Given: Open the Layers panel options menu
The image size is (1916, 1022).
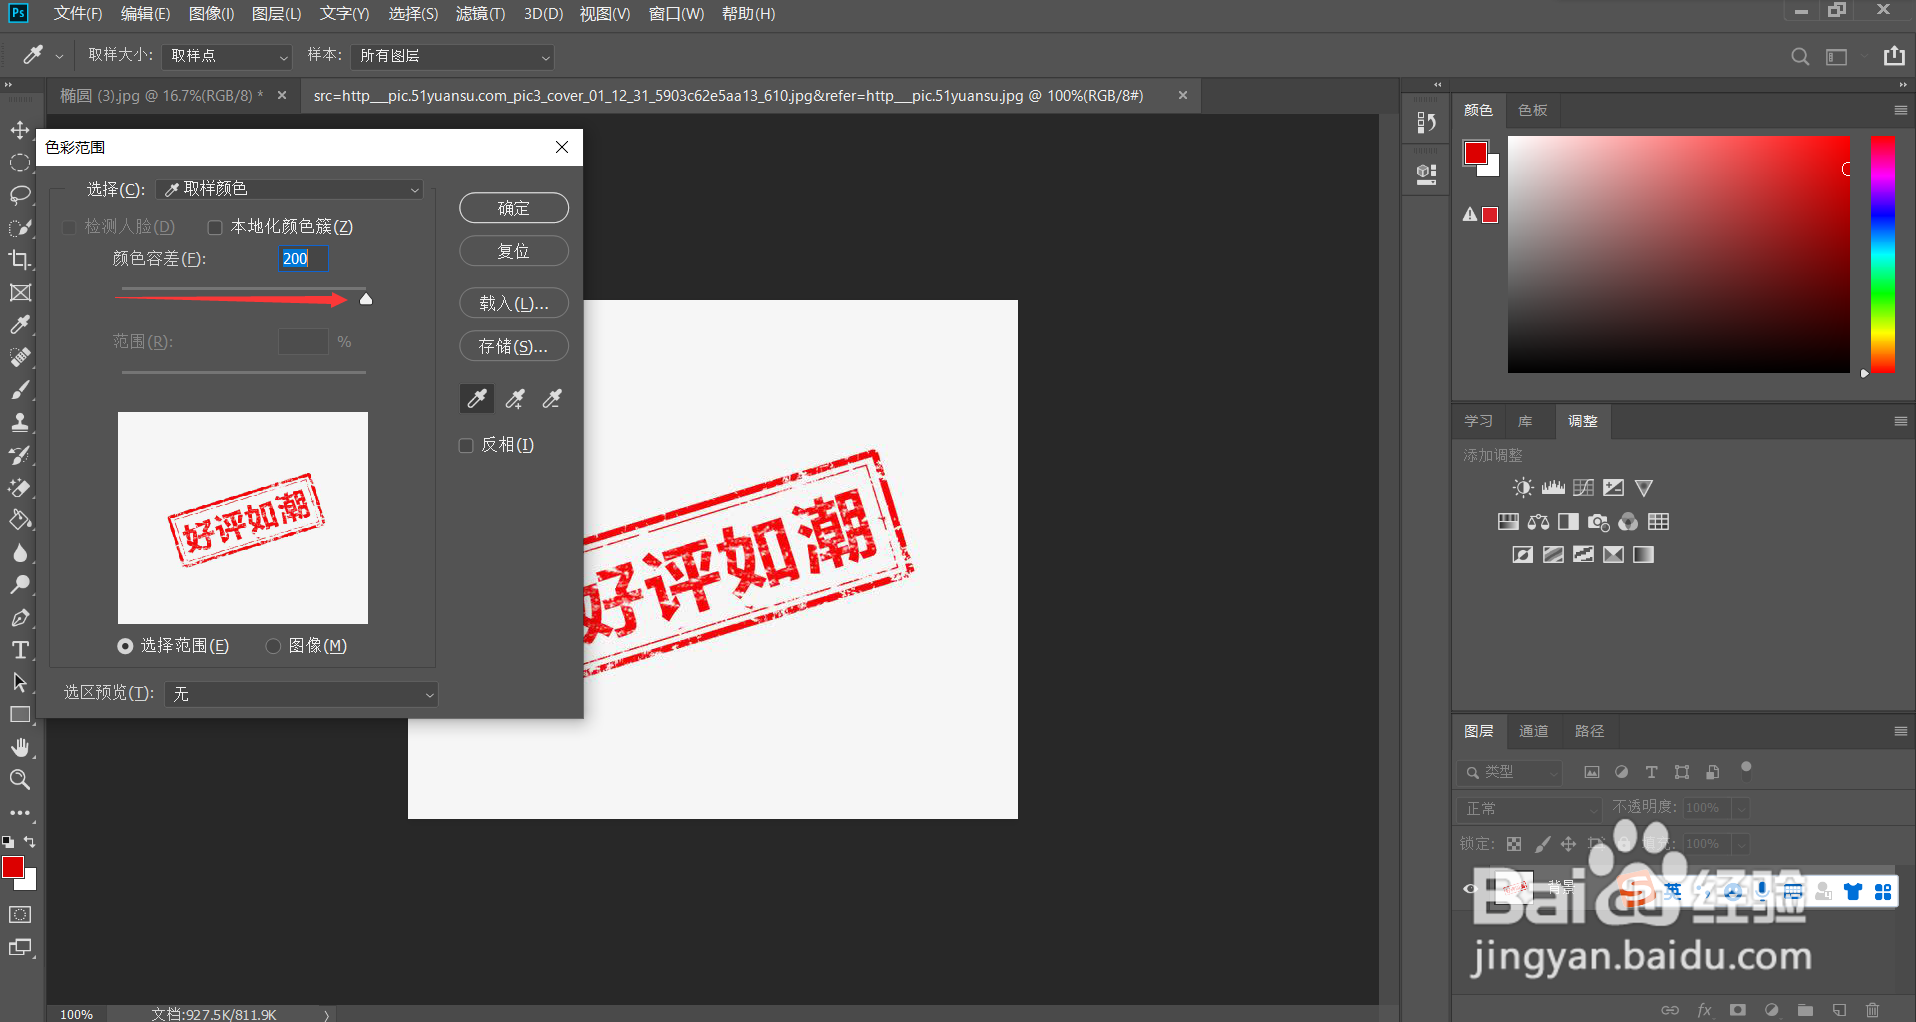Looking at the screenshot, I should click(x=1900, y=731).
